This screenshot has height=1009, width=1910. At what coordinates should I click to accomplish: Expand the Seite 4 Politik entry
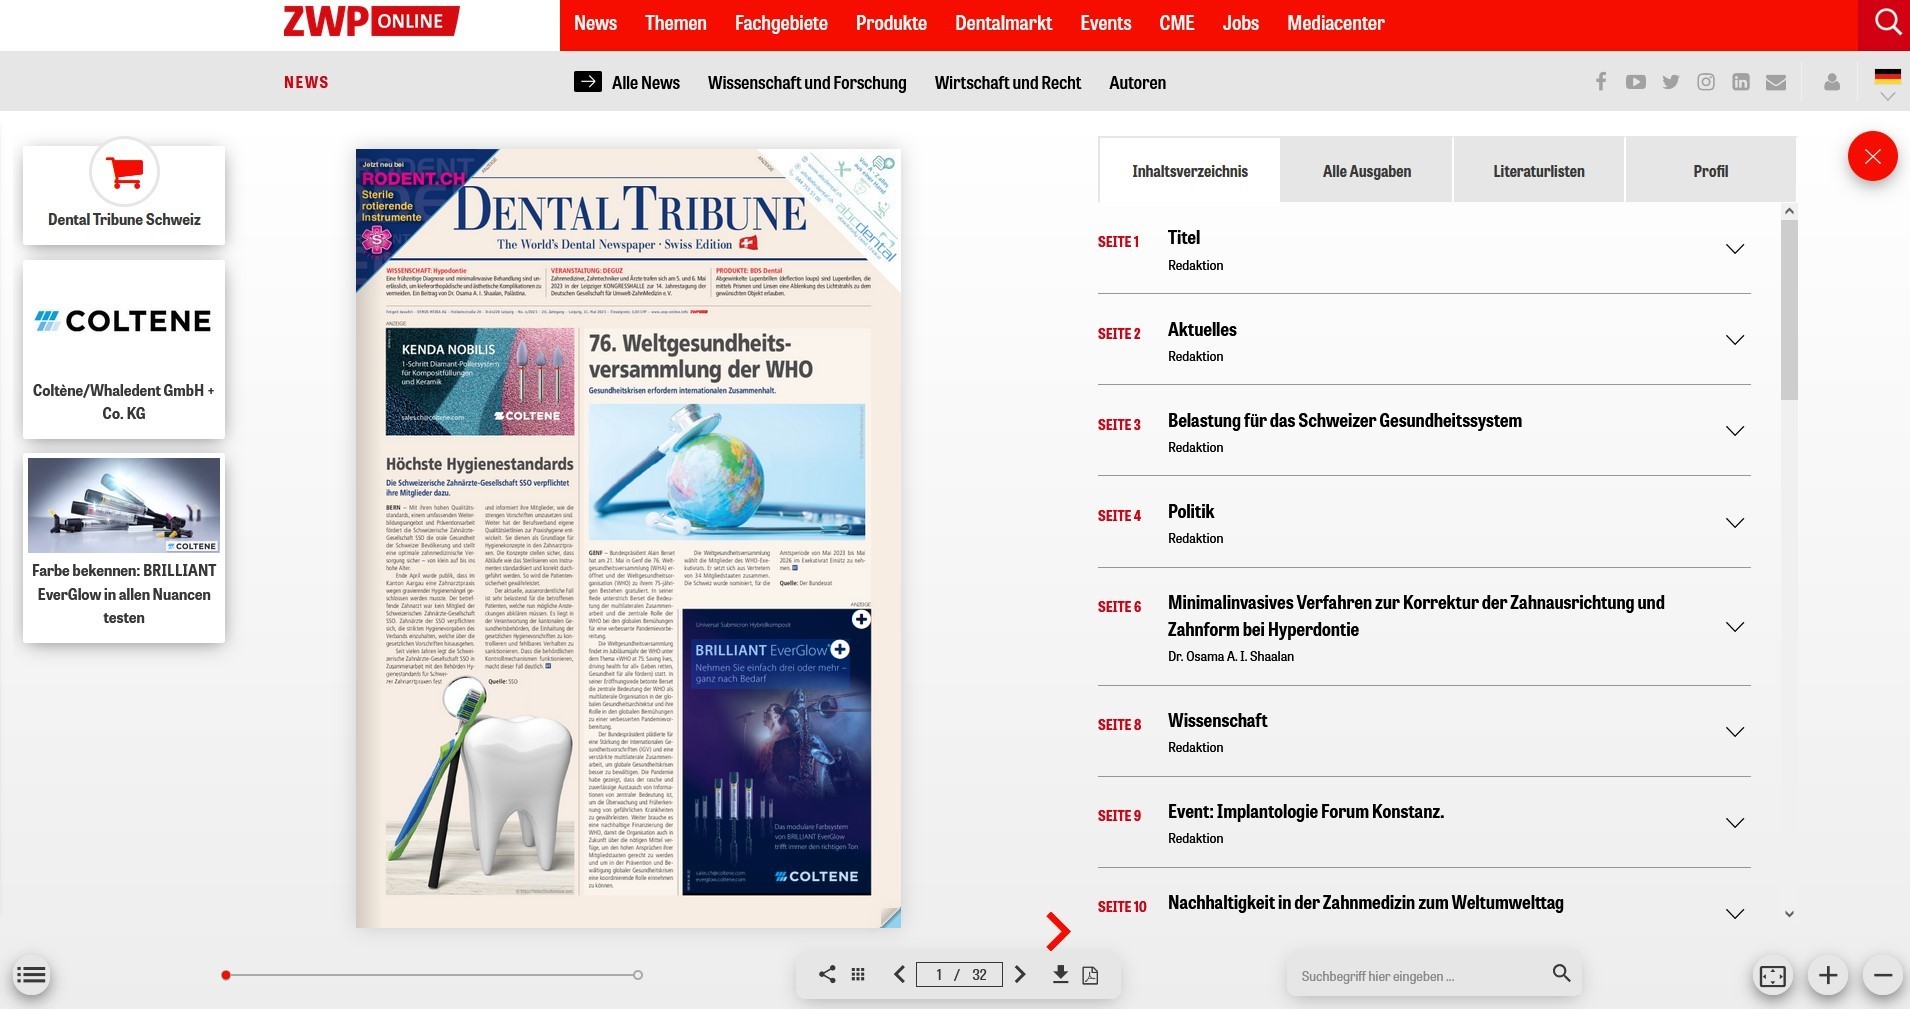(1735, 523)
